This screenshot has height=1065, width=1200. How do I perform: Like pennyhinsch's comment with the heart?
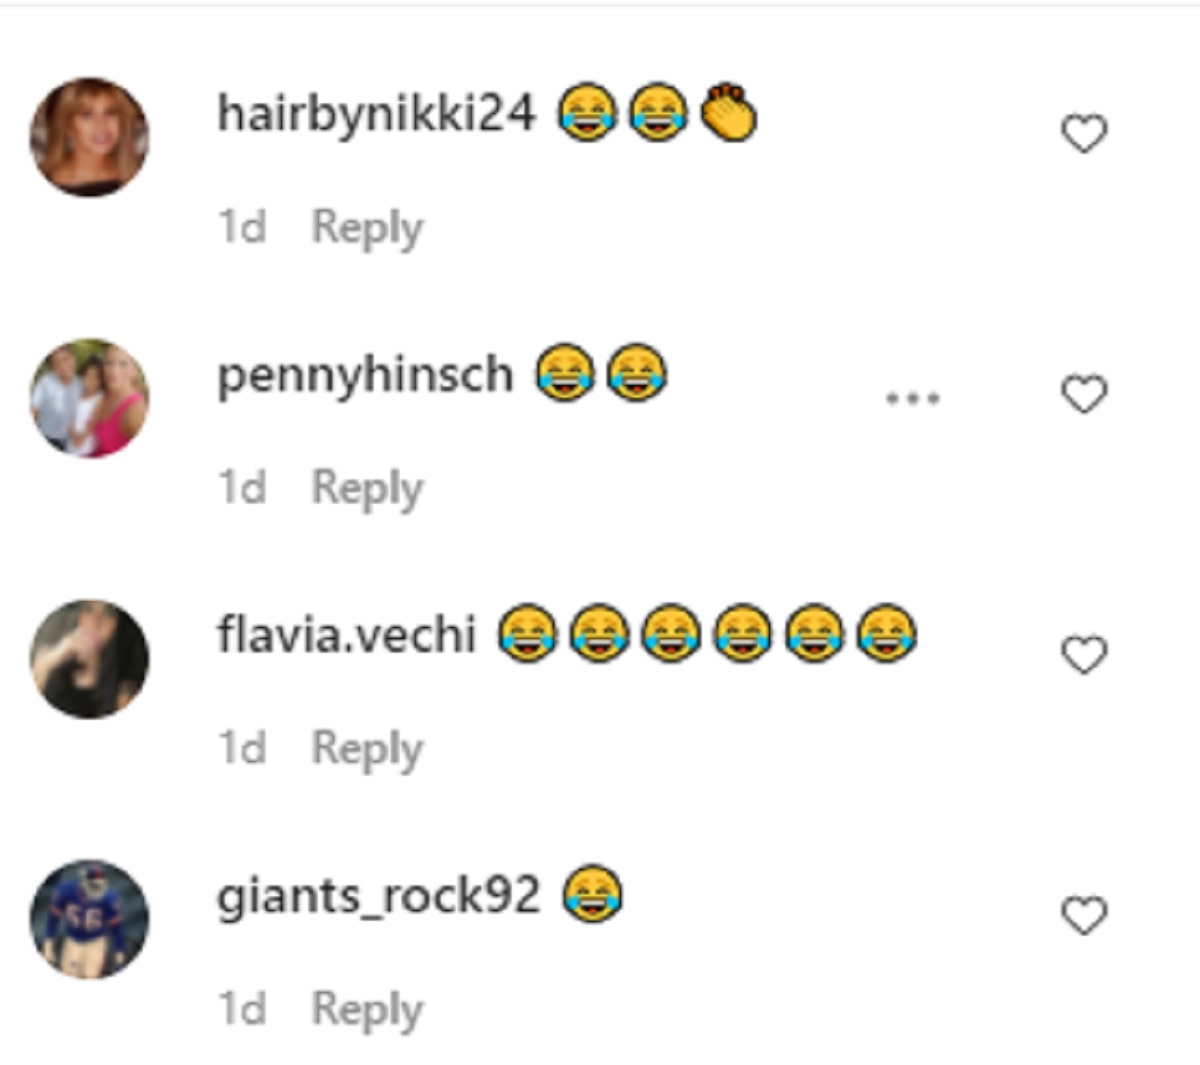click(x=1084, y=395)
